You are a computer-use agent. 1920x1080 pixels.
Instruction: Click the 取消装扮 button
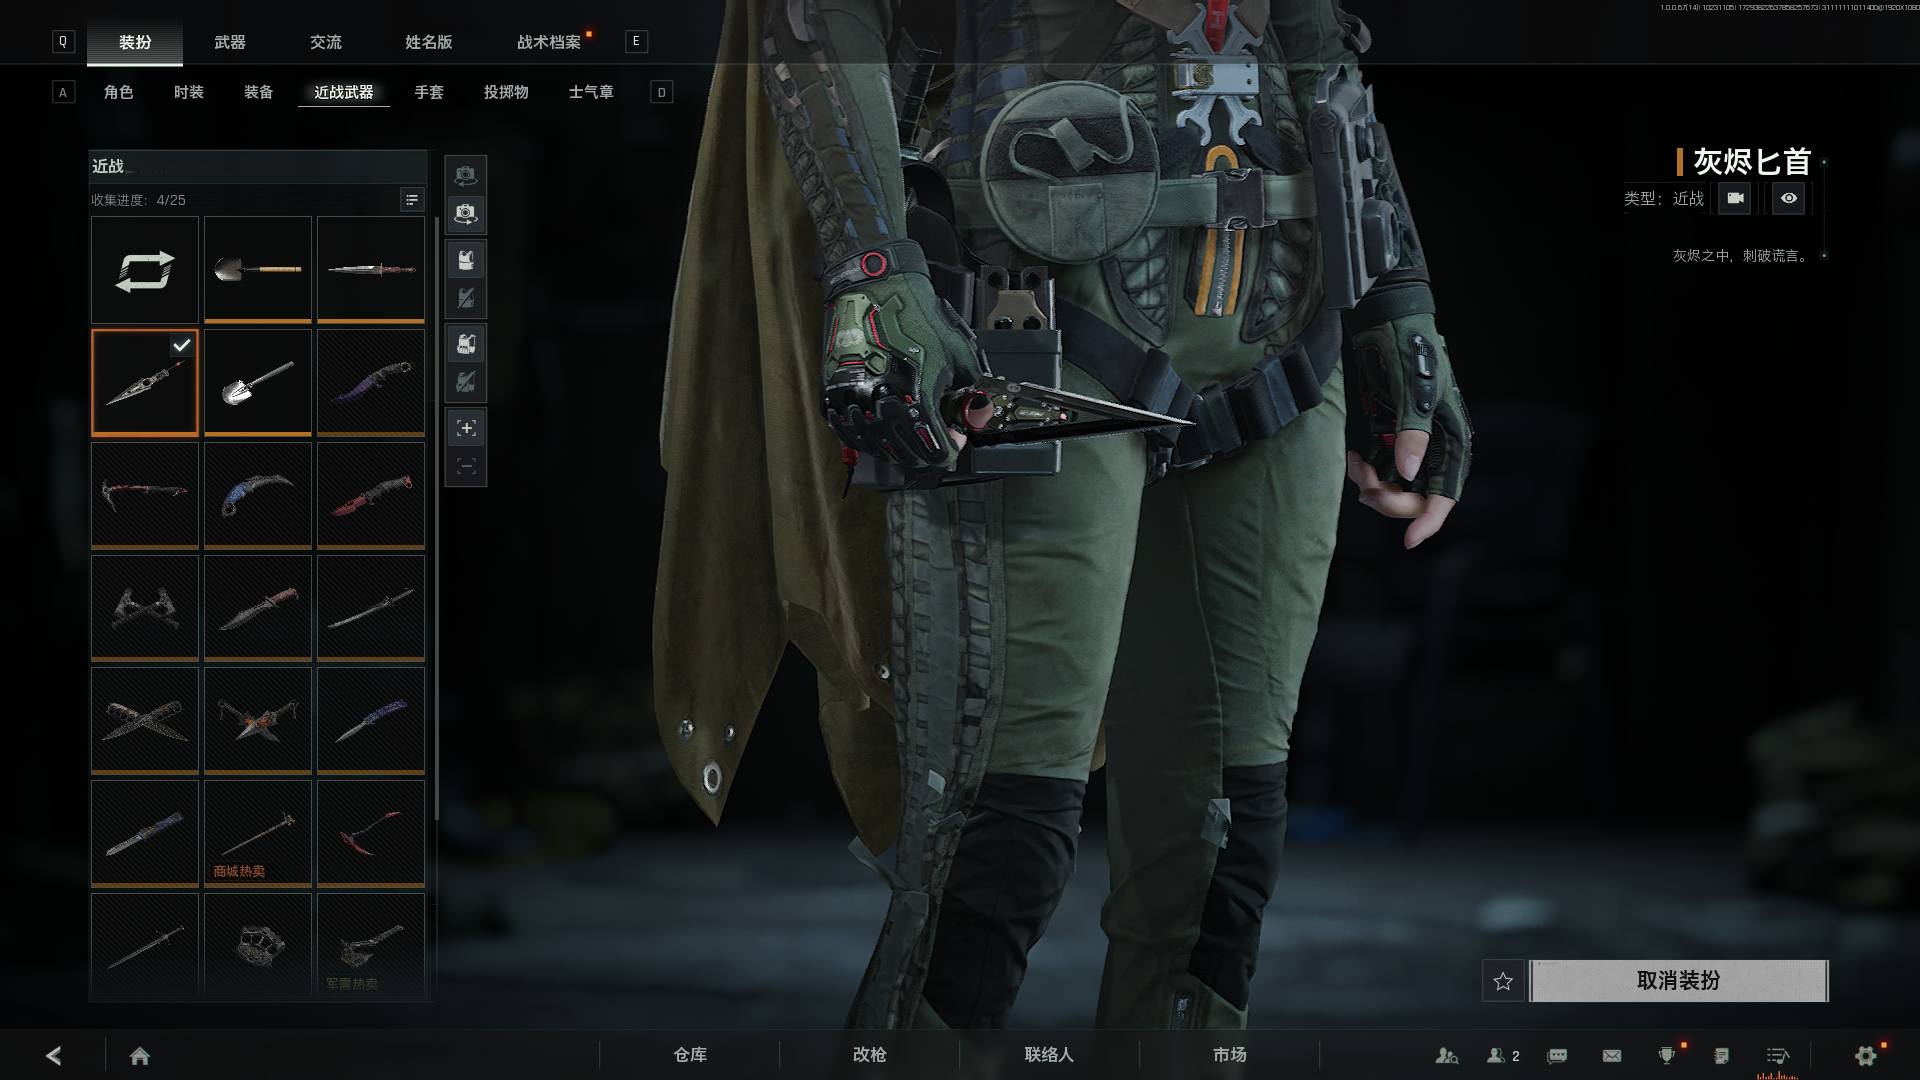pyautogui.click(x=1679, y=981)
